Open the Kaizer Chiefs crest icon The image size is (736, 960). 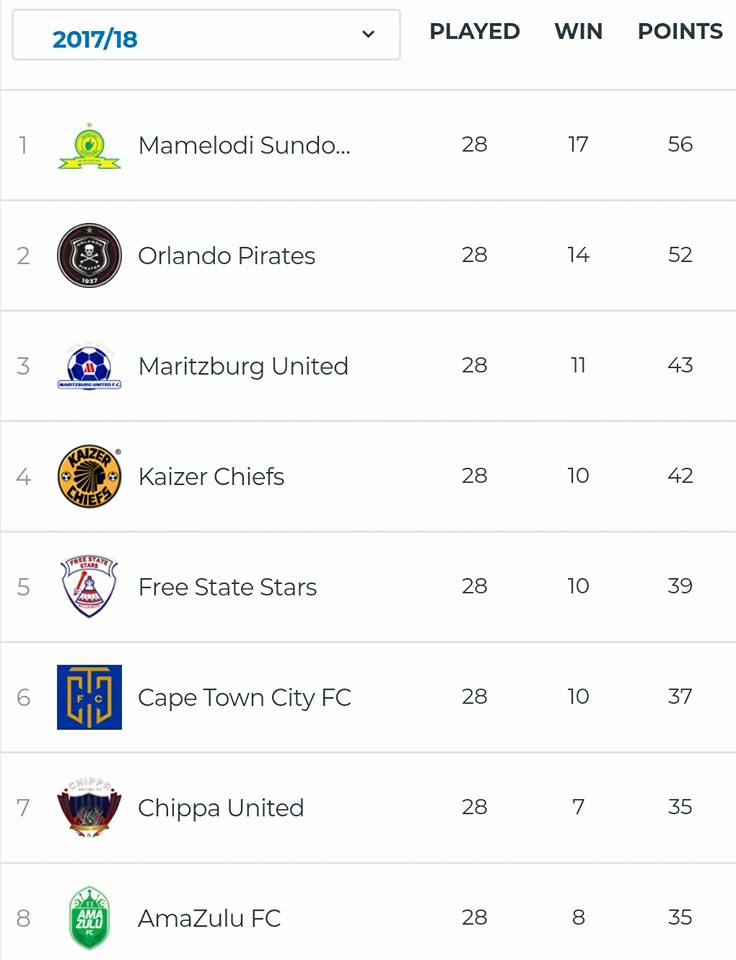[x=89, y=476]
